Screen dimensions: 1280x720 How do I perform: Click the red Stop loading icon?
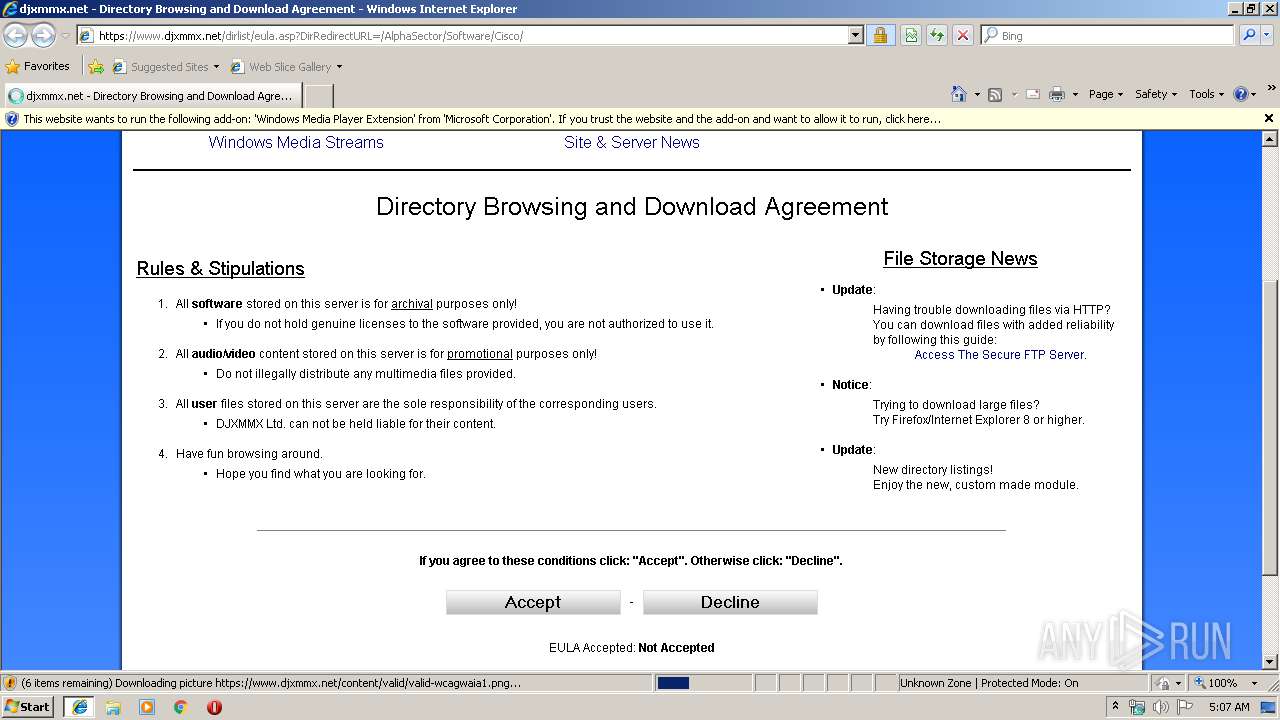pos(963,35)
